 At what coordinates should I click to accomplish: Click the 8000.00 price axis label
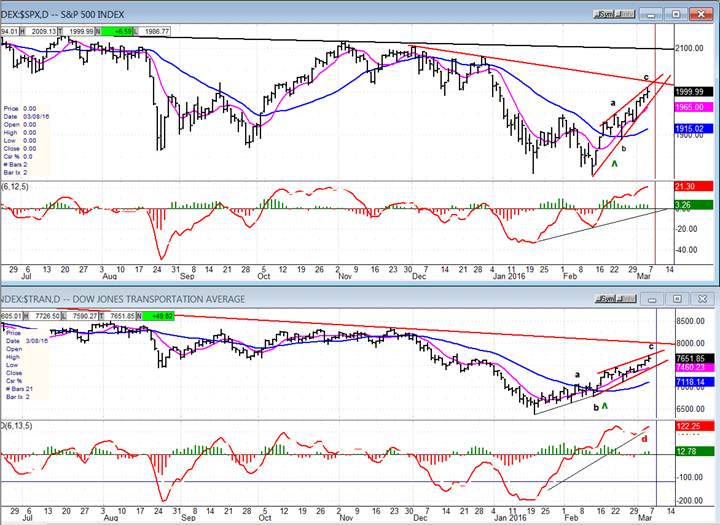pyautogui.click(x=690, y=343)
